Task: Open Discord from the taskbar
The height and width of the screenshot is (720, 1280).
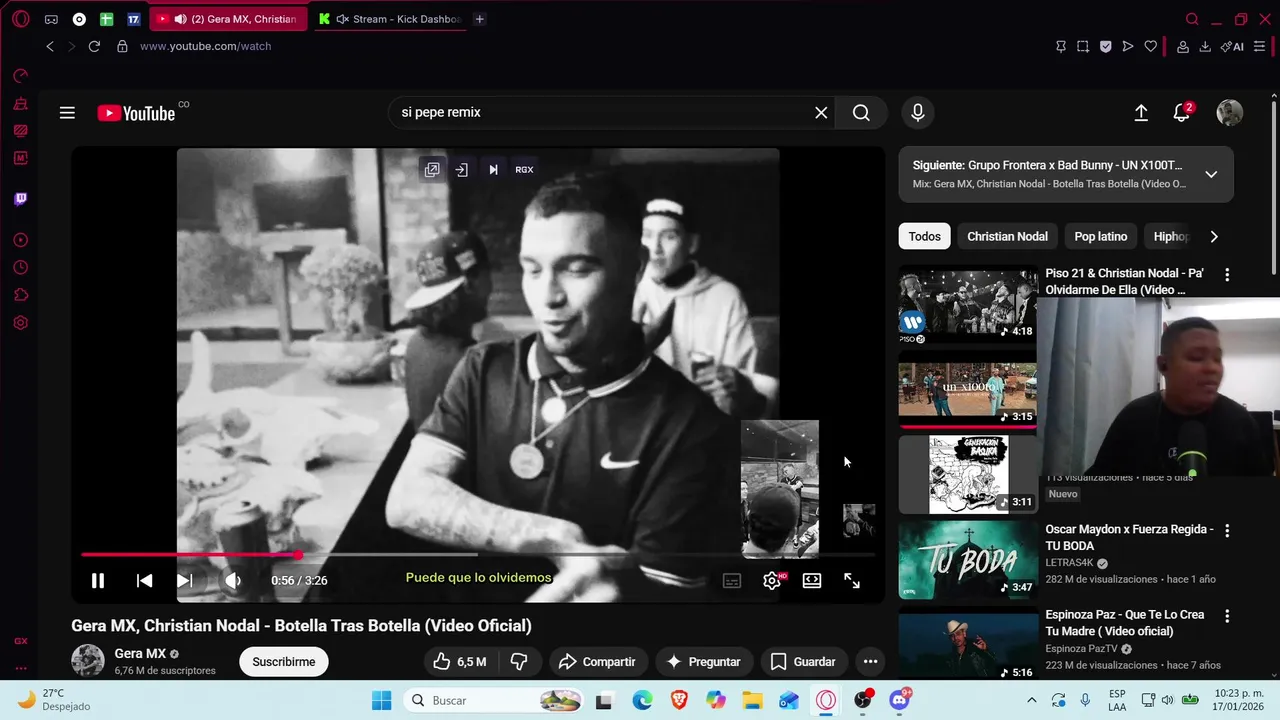Action: pos(900,701)
